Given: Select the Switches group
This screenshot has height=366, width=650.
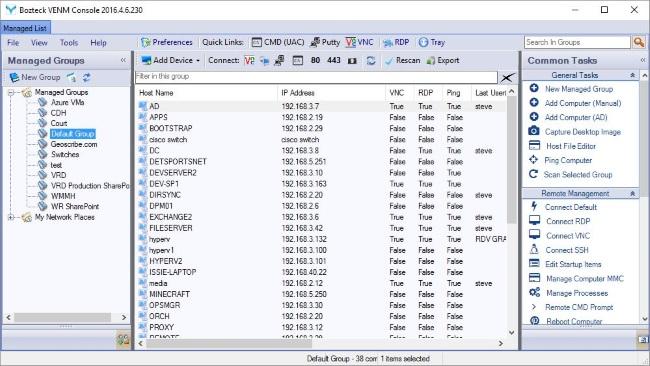Looking at the screenshot, I should (65, 155).
